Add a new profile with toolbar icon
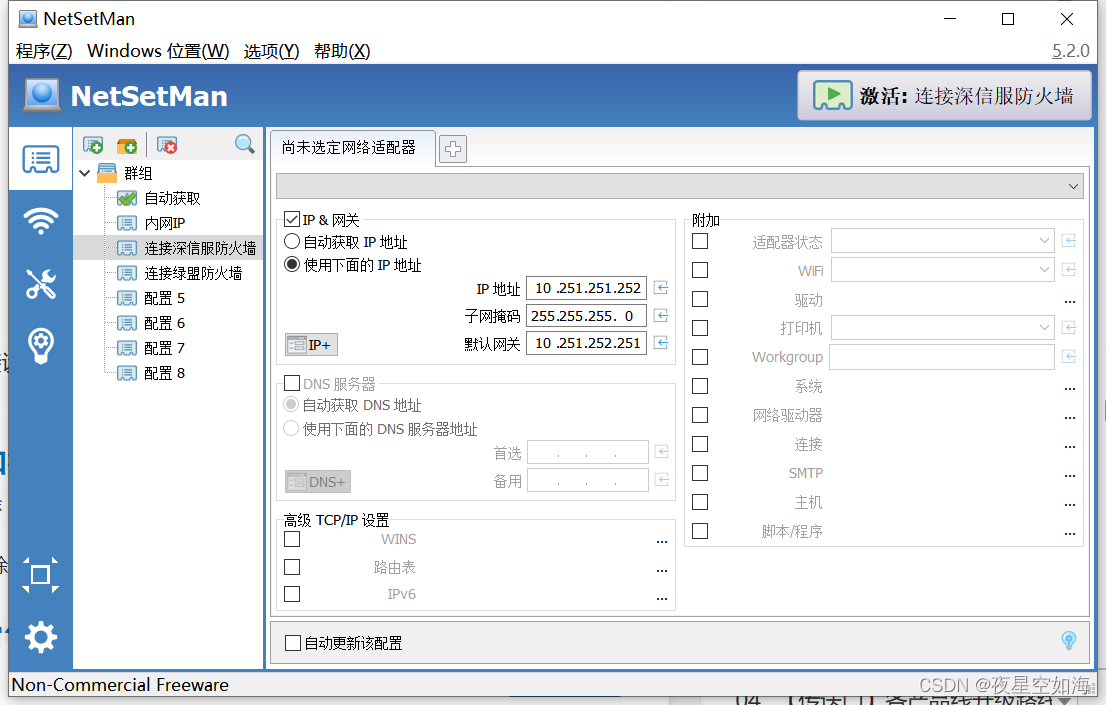 (x=93, y=145)
